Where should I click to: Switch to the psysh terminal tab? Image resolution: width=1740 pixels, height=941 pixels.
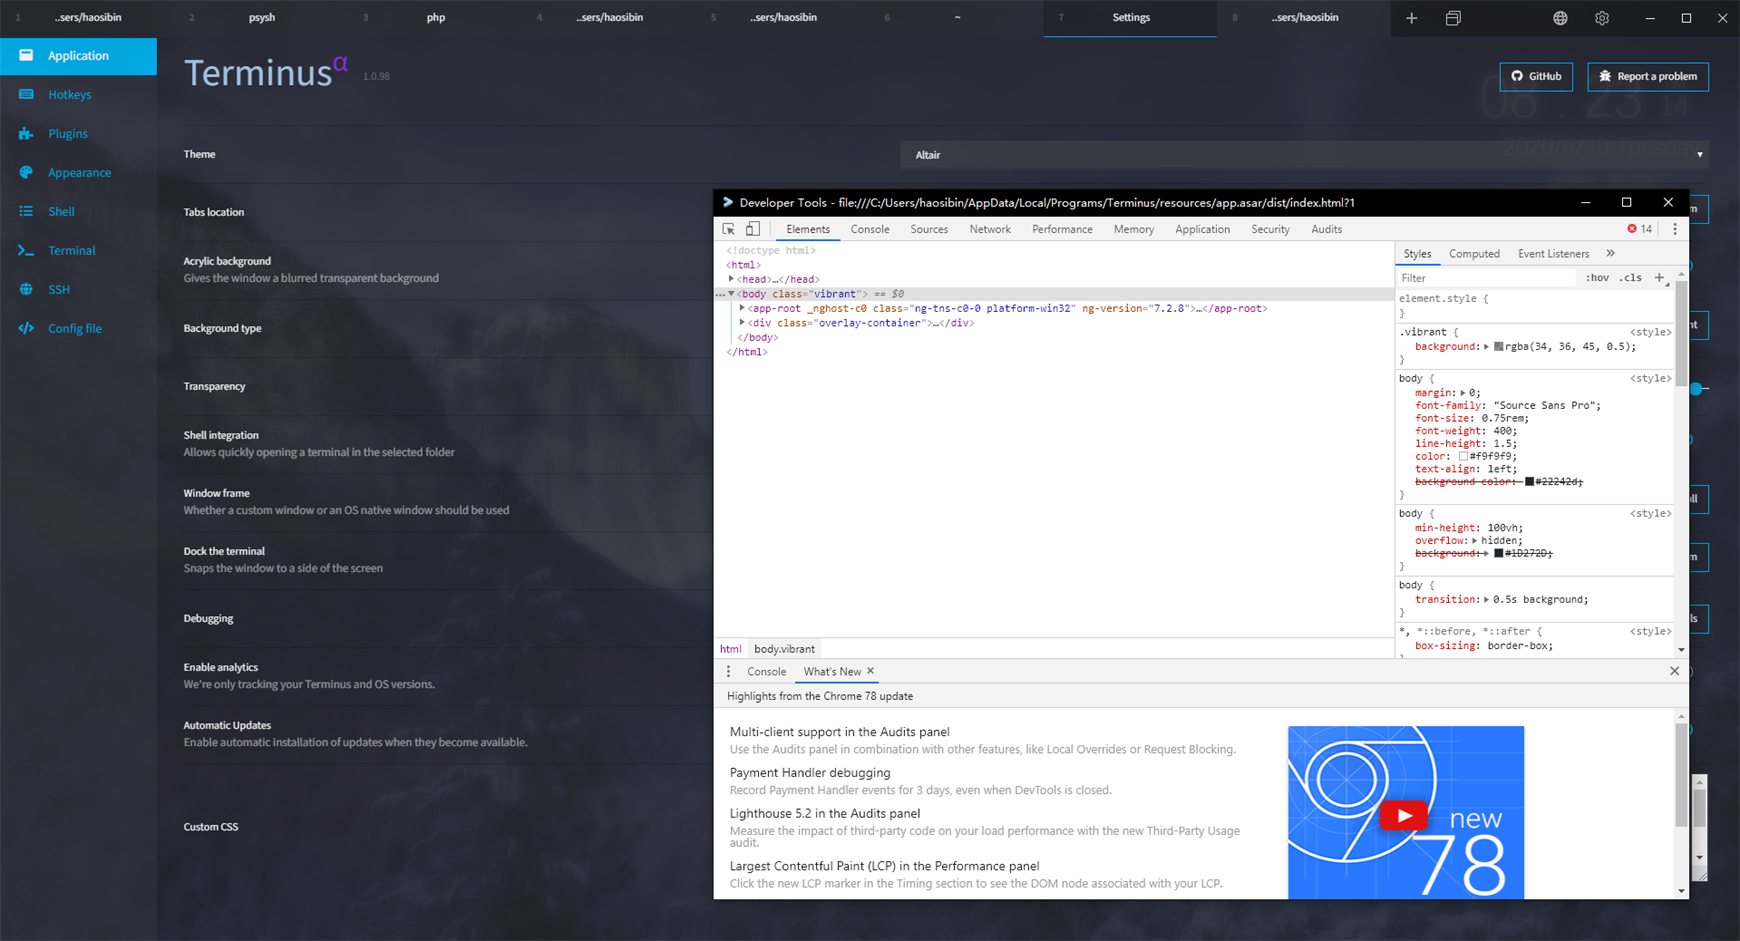[262, 18]
